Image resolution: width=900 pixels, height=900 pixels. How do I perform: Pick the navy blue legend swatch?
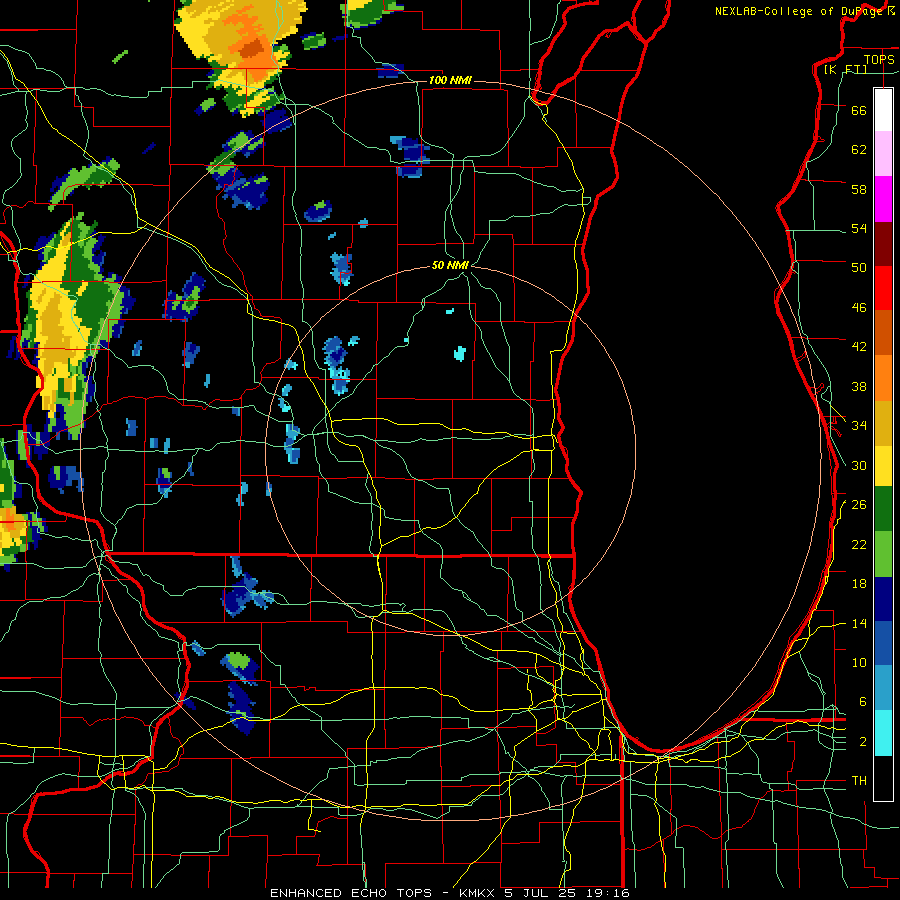[883, 599]
